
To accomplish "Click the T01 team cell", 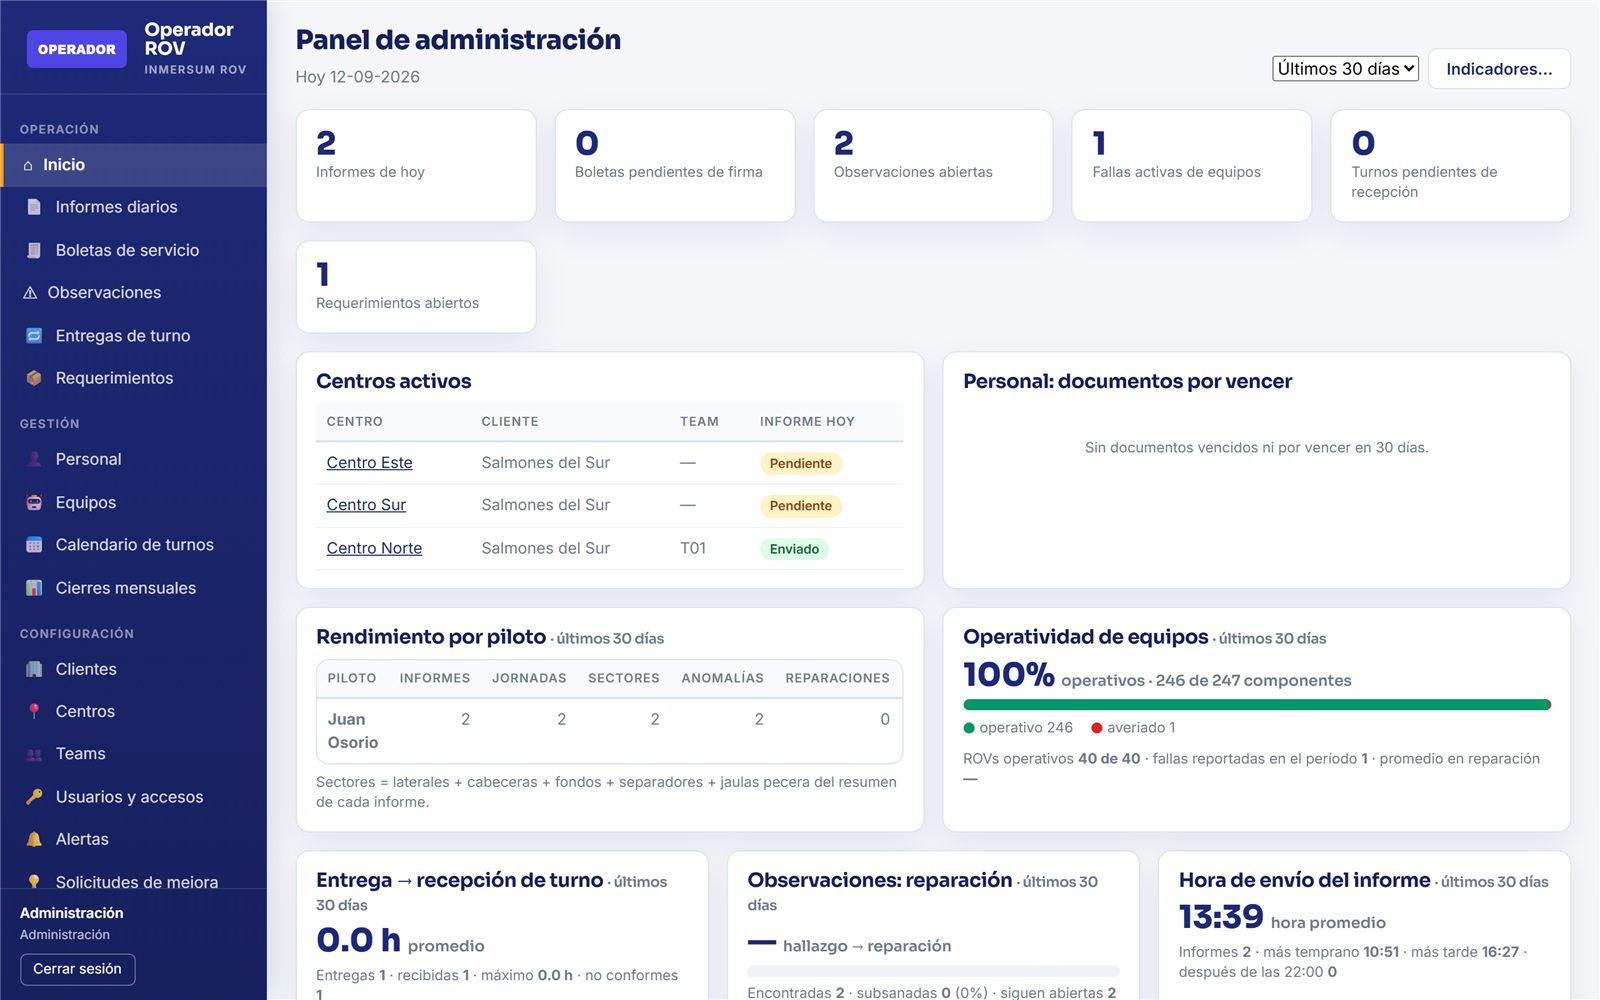I will (x=693, y=548).
